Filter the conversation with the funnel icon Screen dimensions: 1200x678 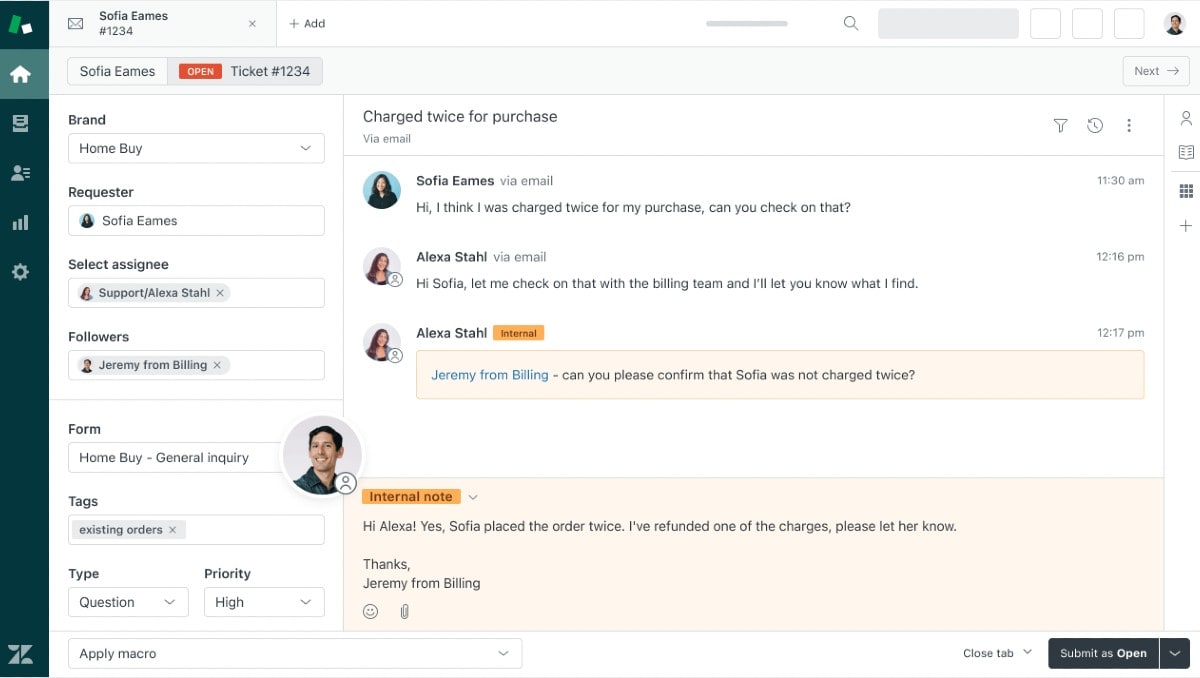pos(1060,126)
